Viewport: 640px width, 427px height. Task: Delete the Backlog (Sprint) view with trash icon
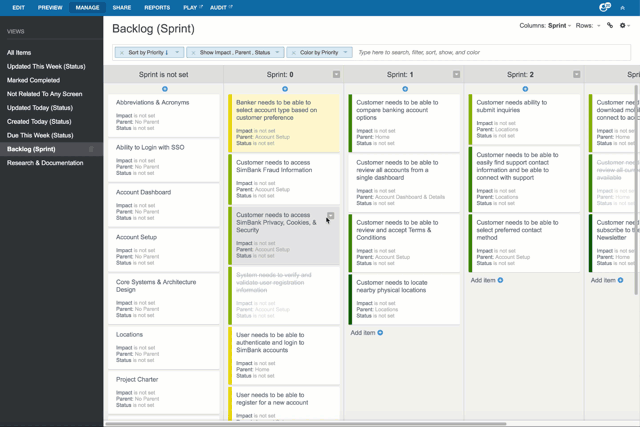pos(91,149)
